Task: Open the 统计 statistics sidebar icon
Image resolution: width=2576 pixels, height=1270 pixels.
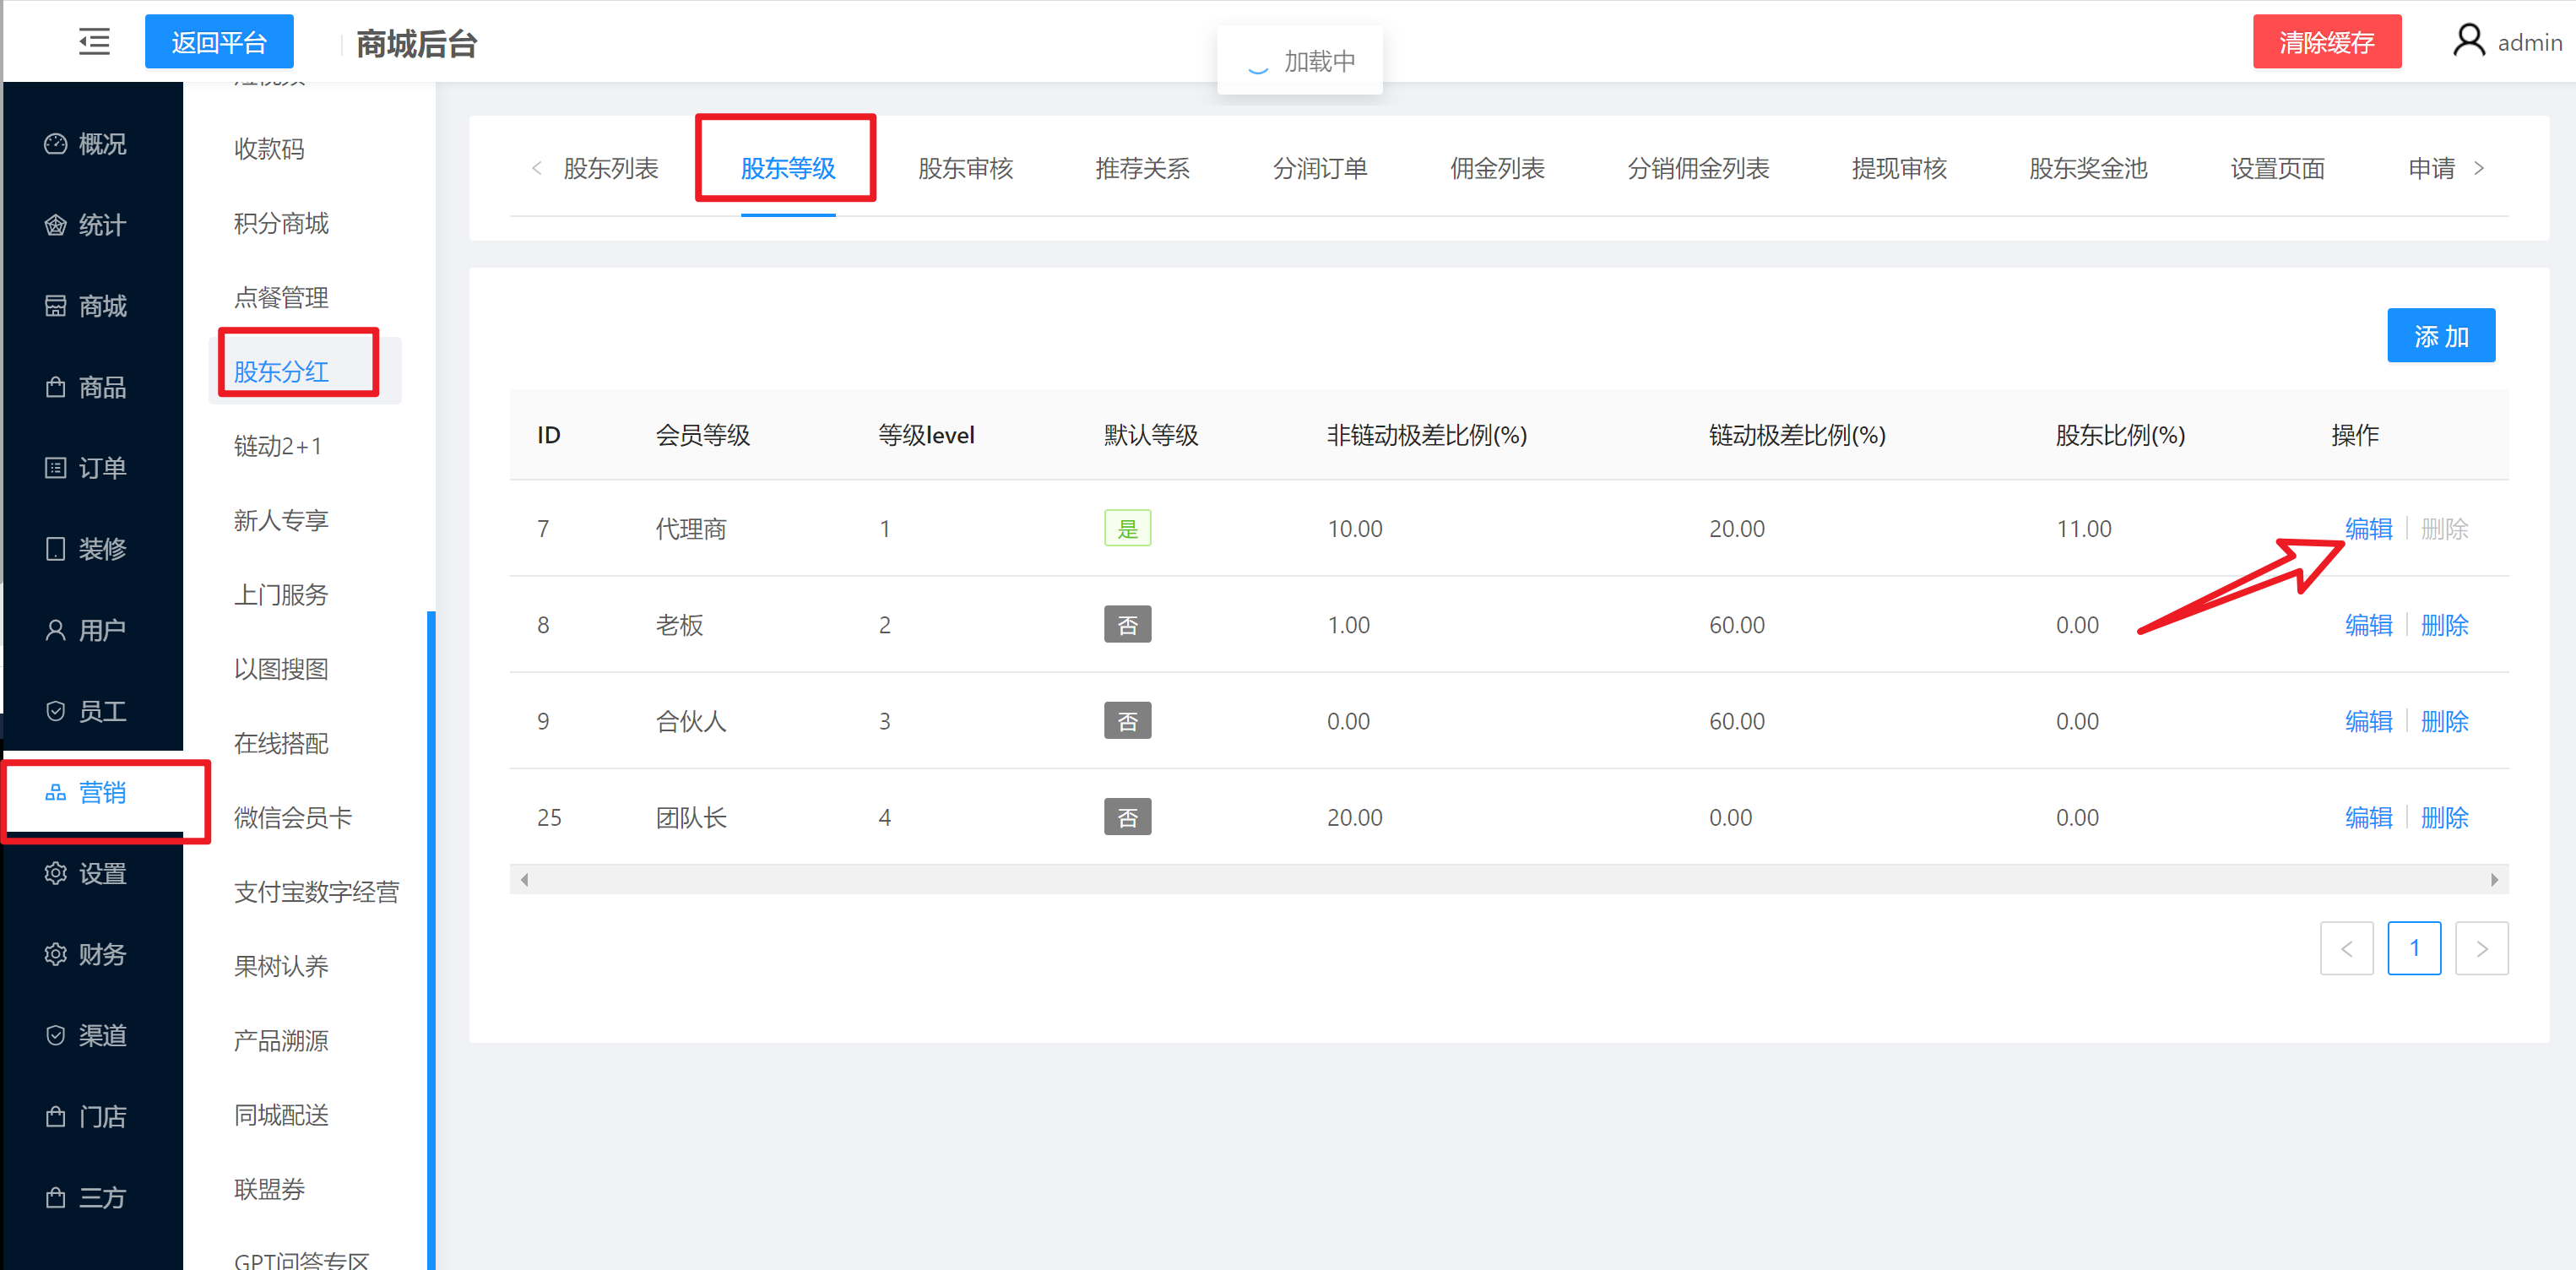Action: (x=56, y=225)
